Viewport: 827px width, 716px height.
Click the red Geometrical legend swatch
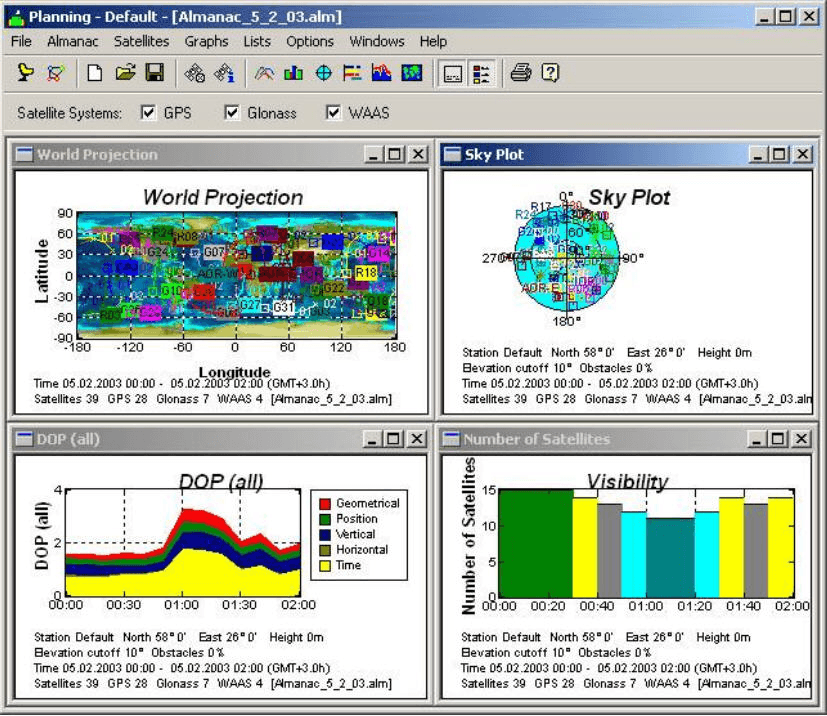click(x=323, y=503)
